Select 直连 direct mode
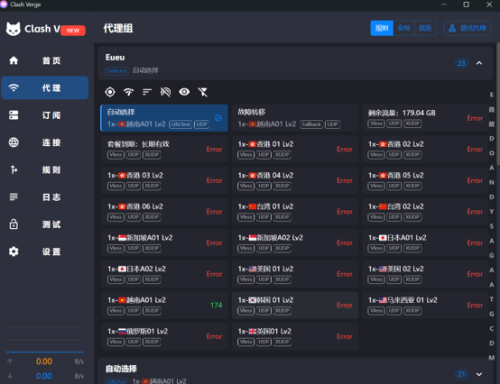 point(425,28)
